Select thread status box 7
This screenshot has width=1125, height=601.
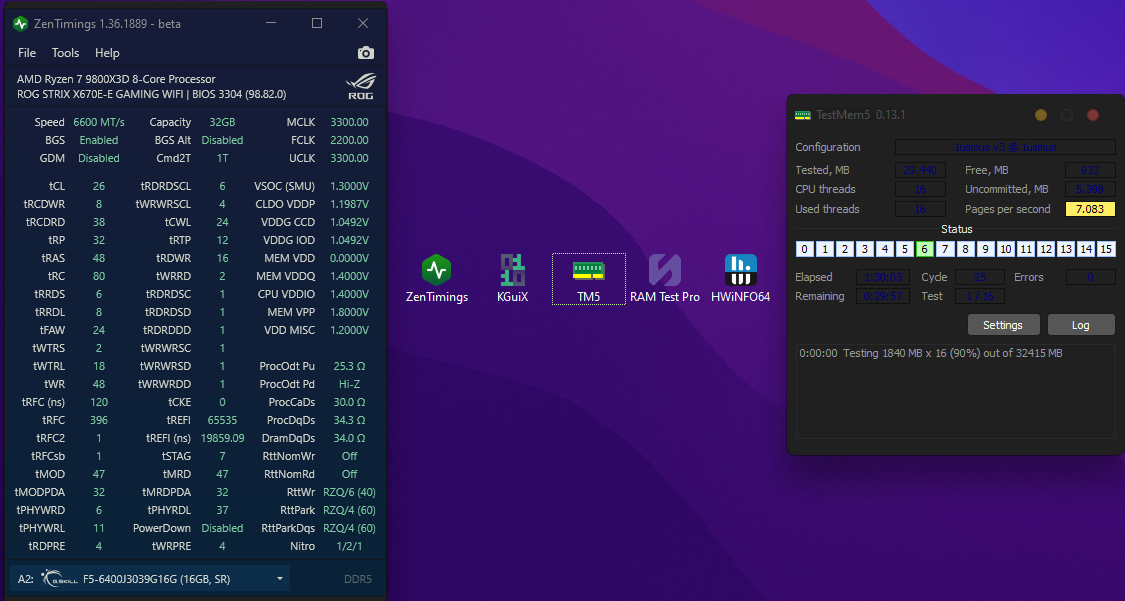[946, 249]
